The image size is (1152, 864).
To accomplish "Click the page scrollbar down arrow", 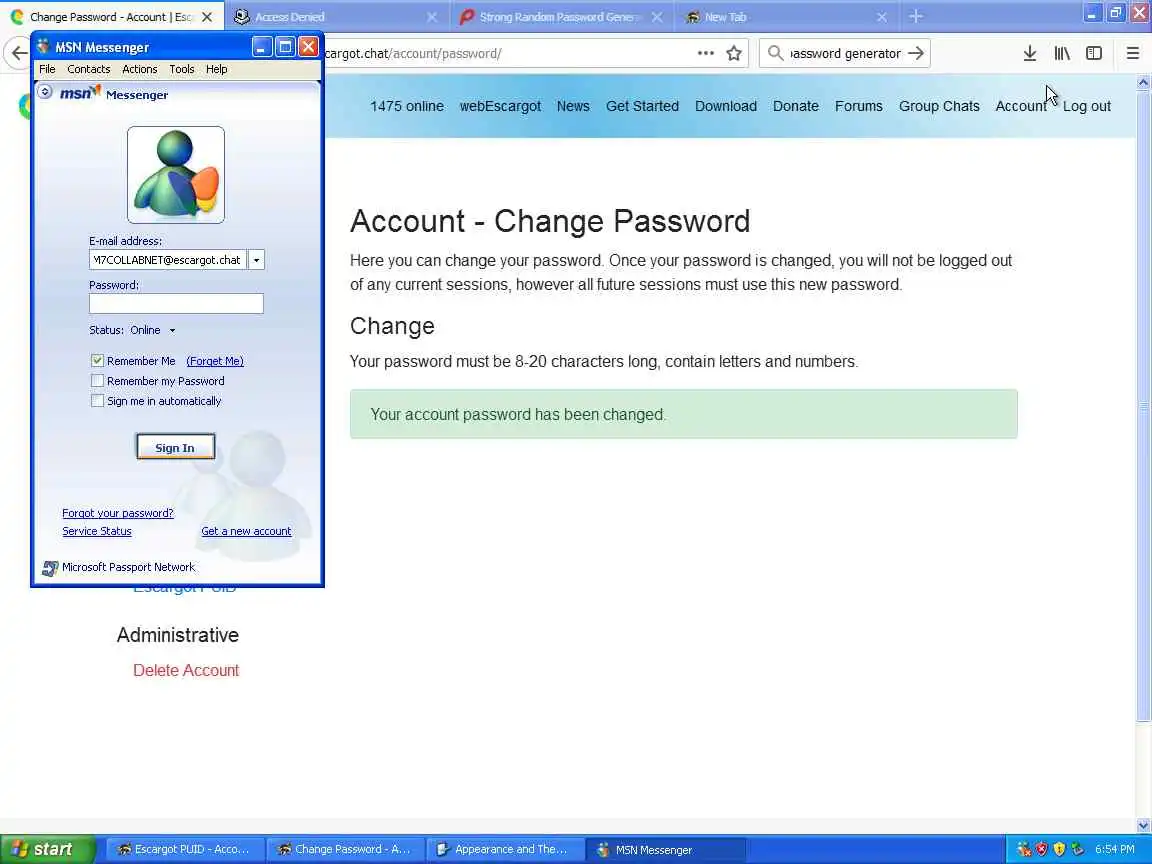I will point(1143,825).
